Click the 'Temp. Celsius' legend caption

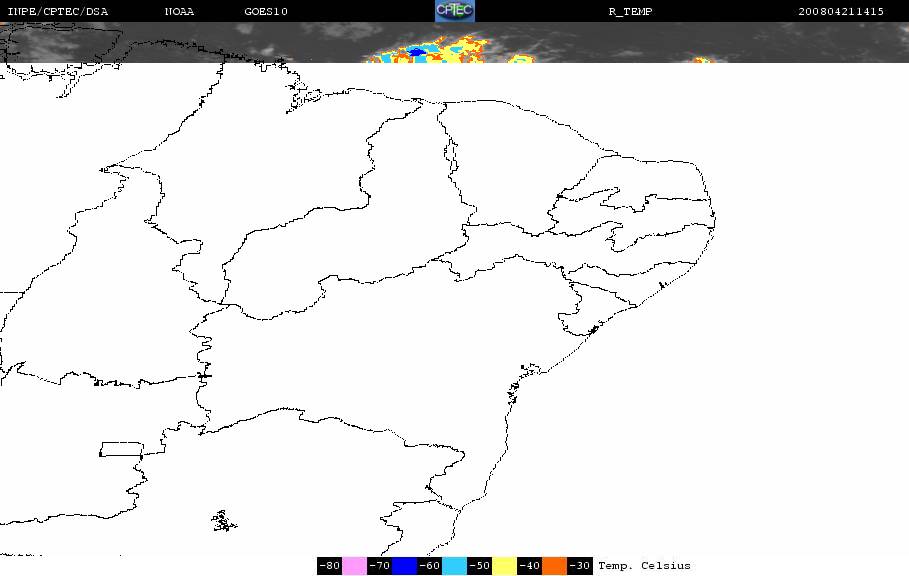(644, 566)
